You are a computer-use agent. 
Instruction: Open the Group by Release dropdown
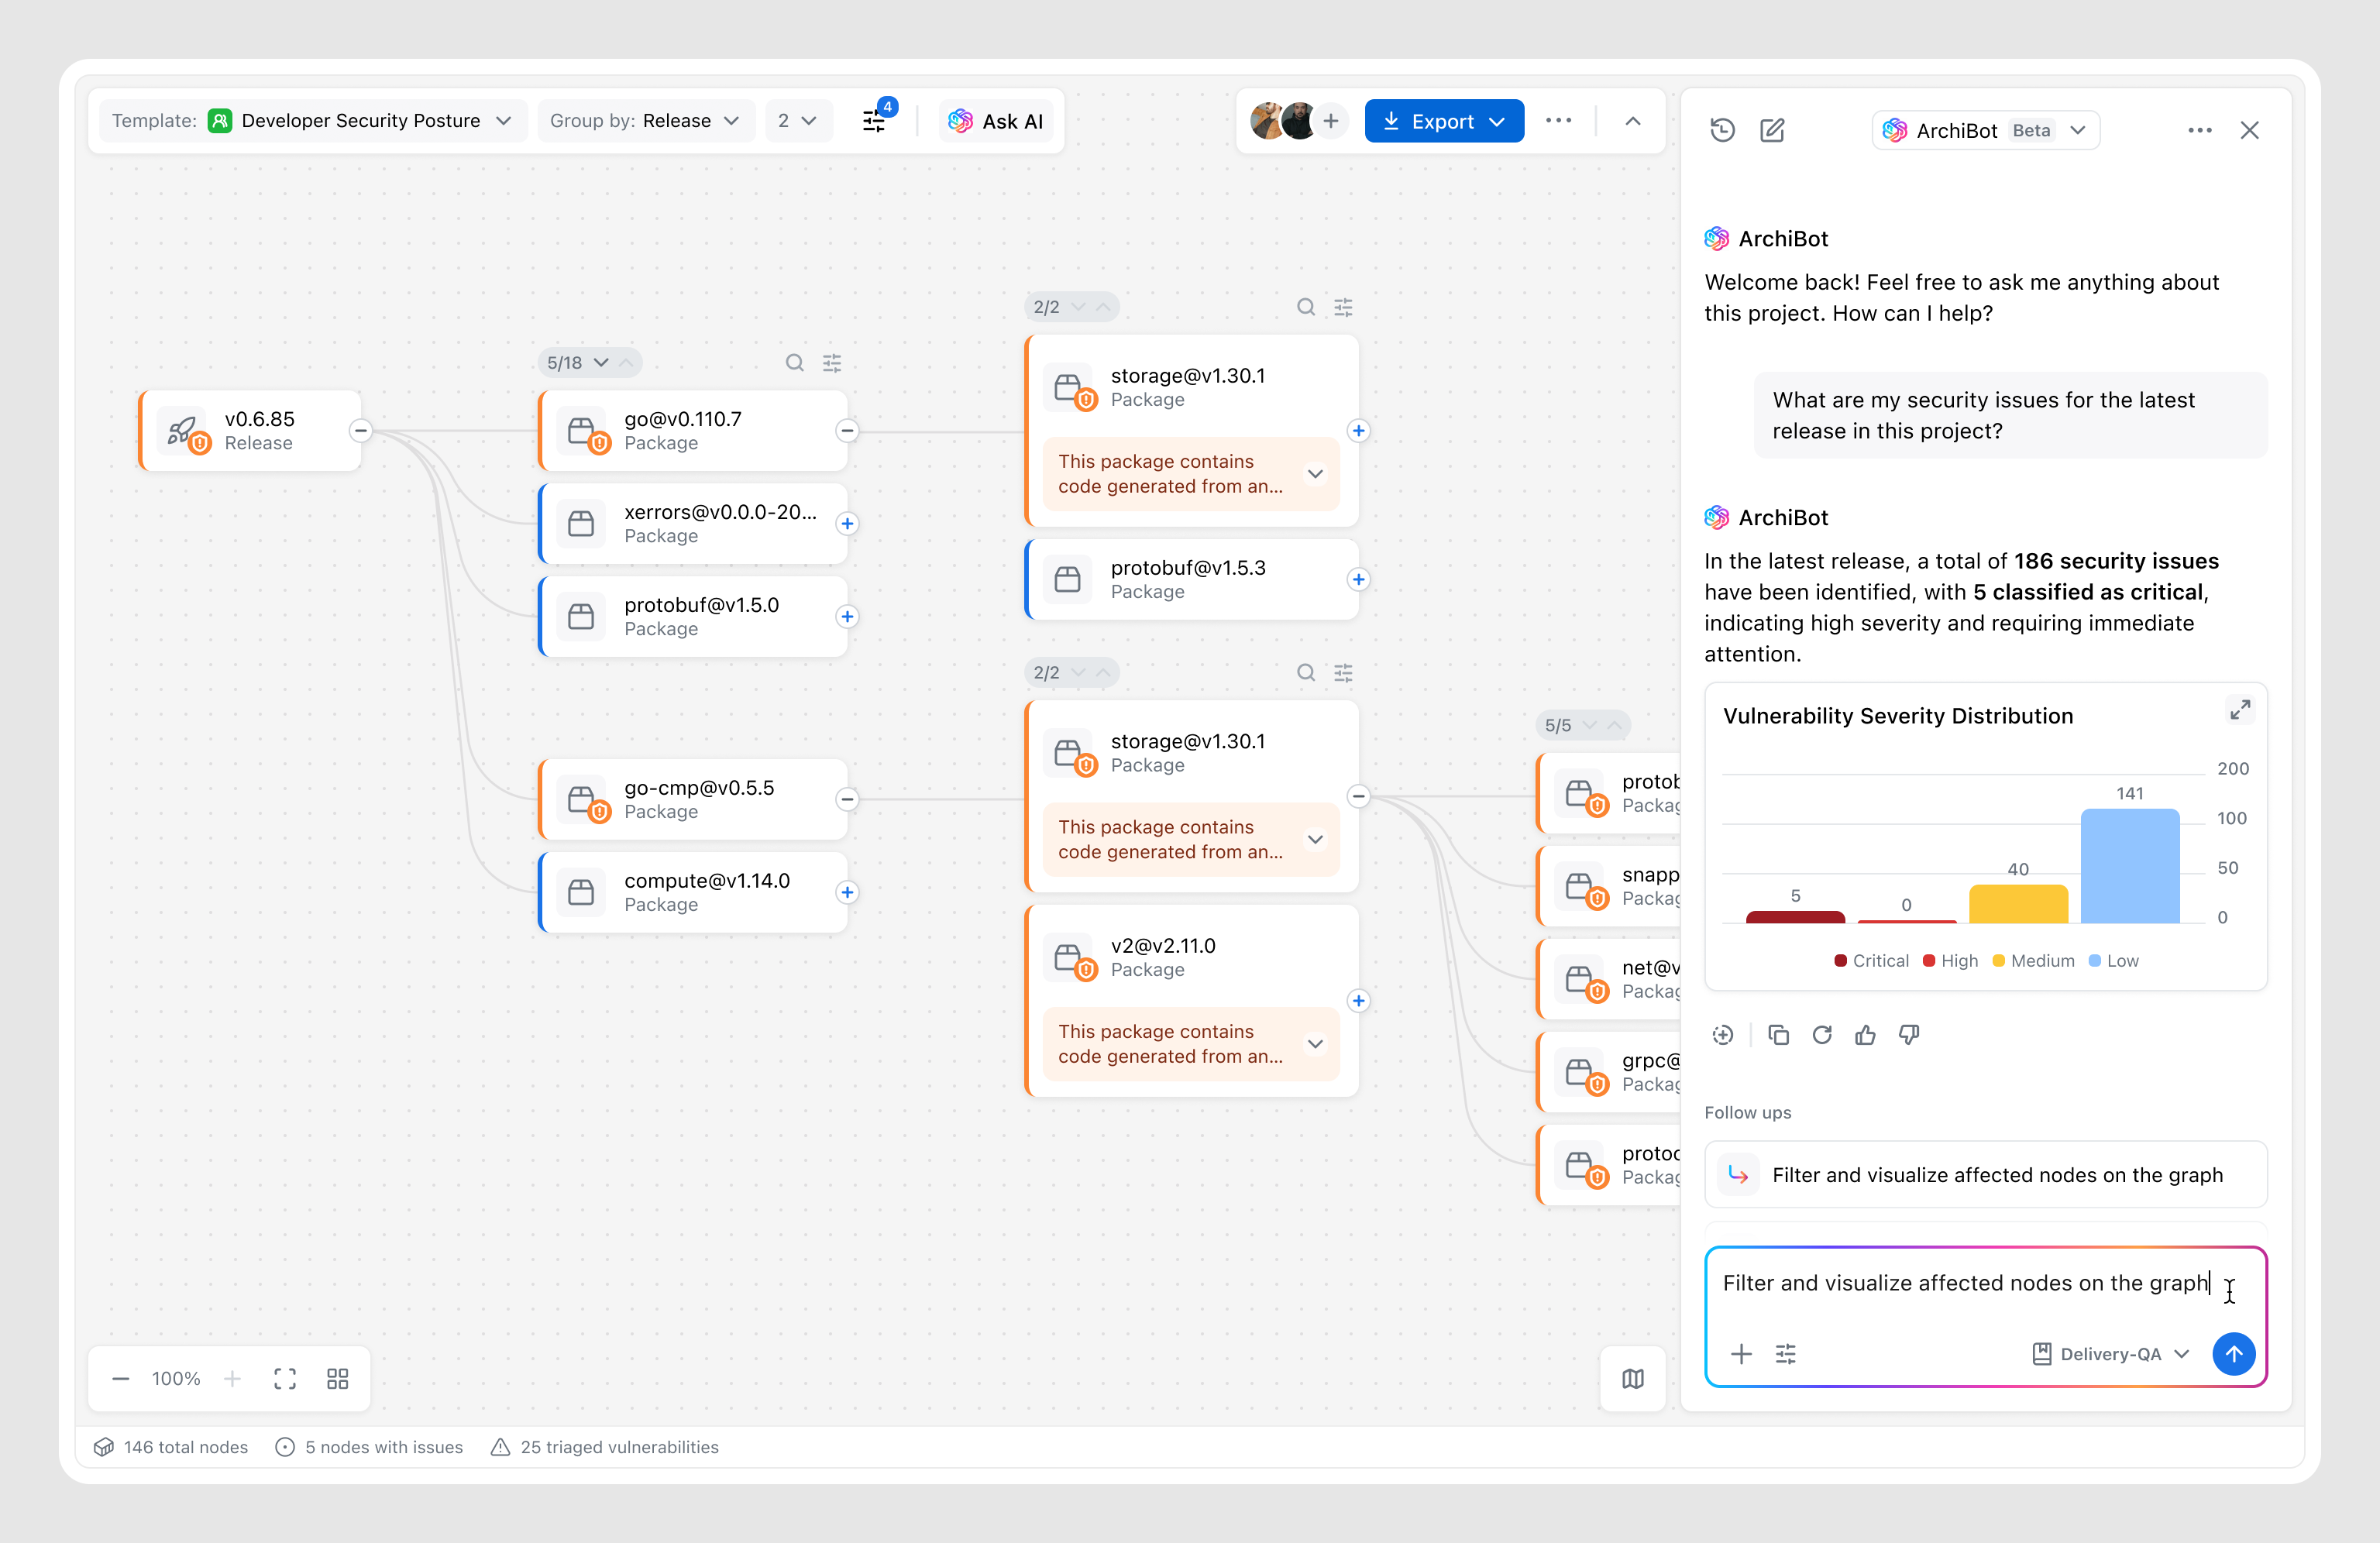click(645, 121)
